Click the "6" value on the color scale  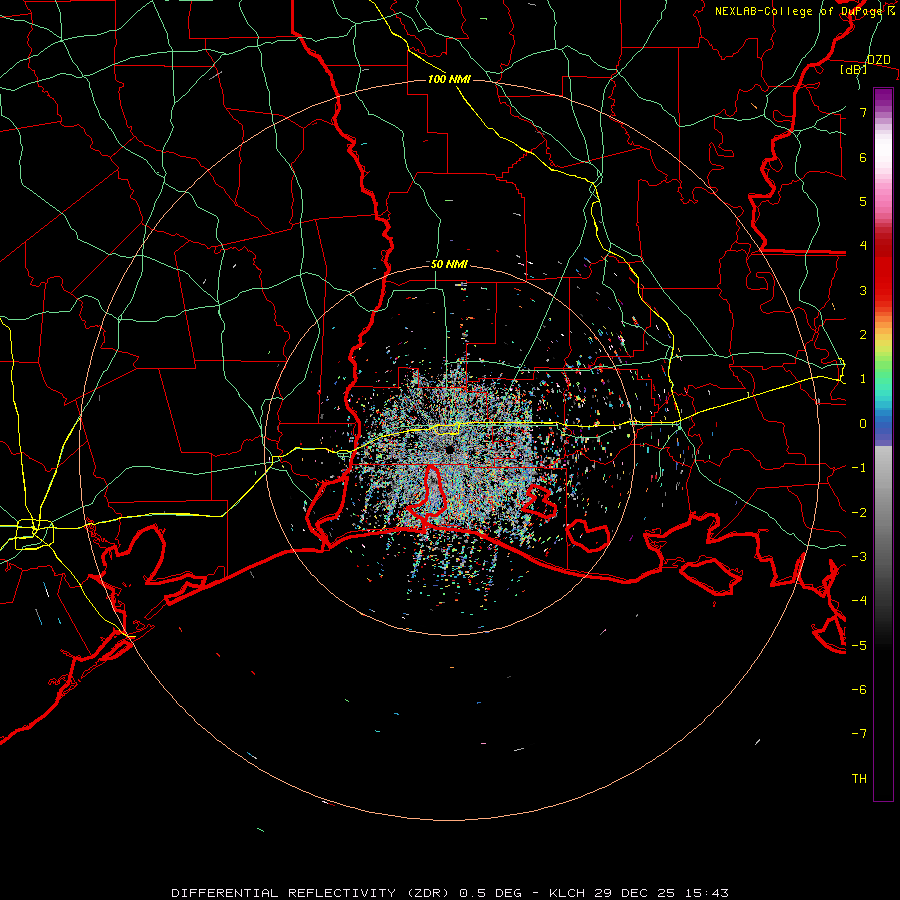(x=863, y=157)
